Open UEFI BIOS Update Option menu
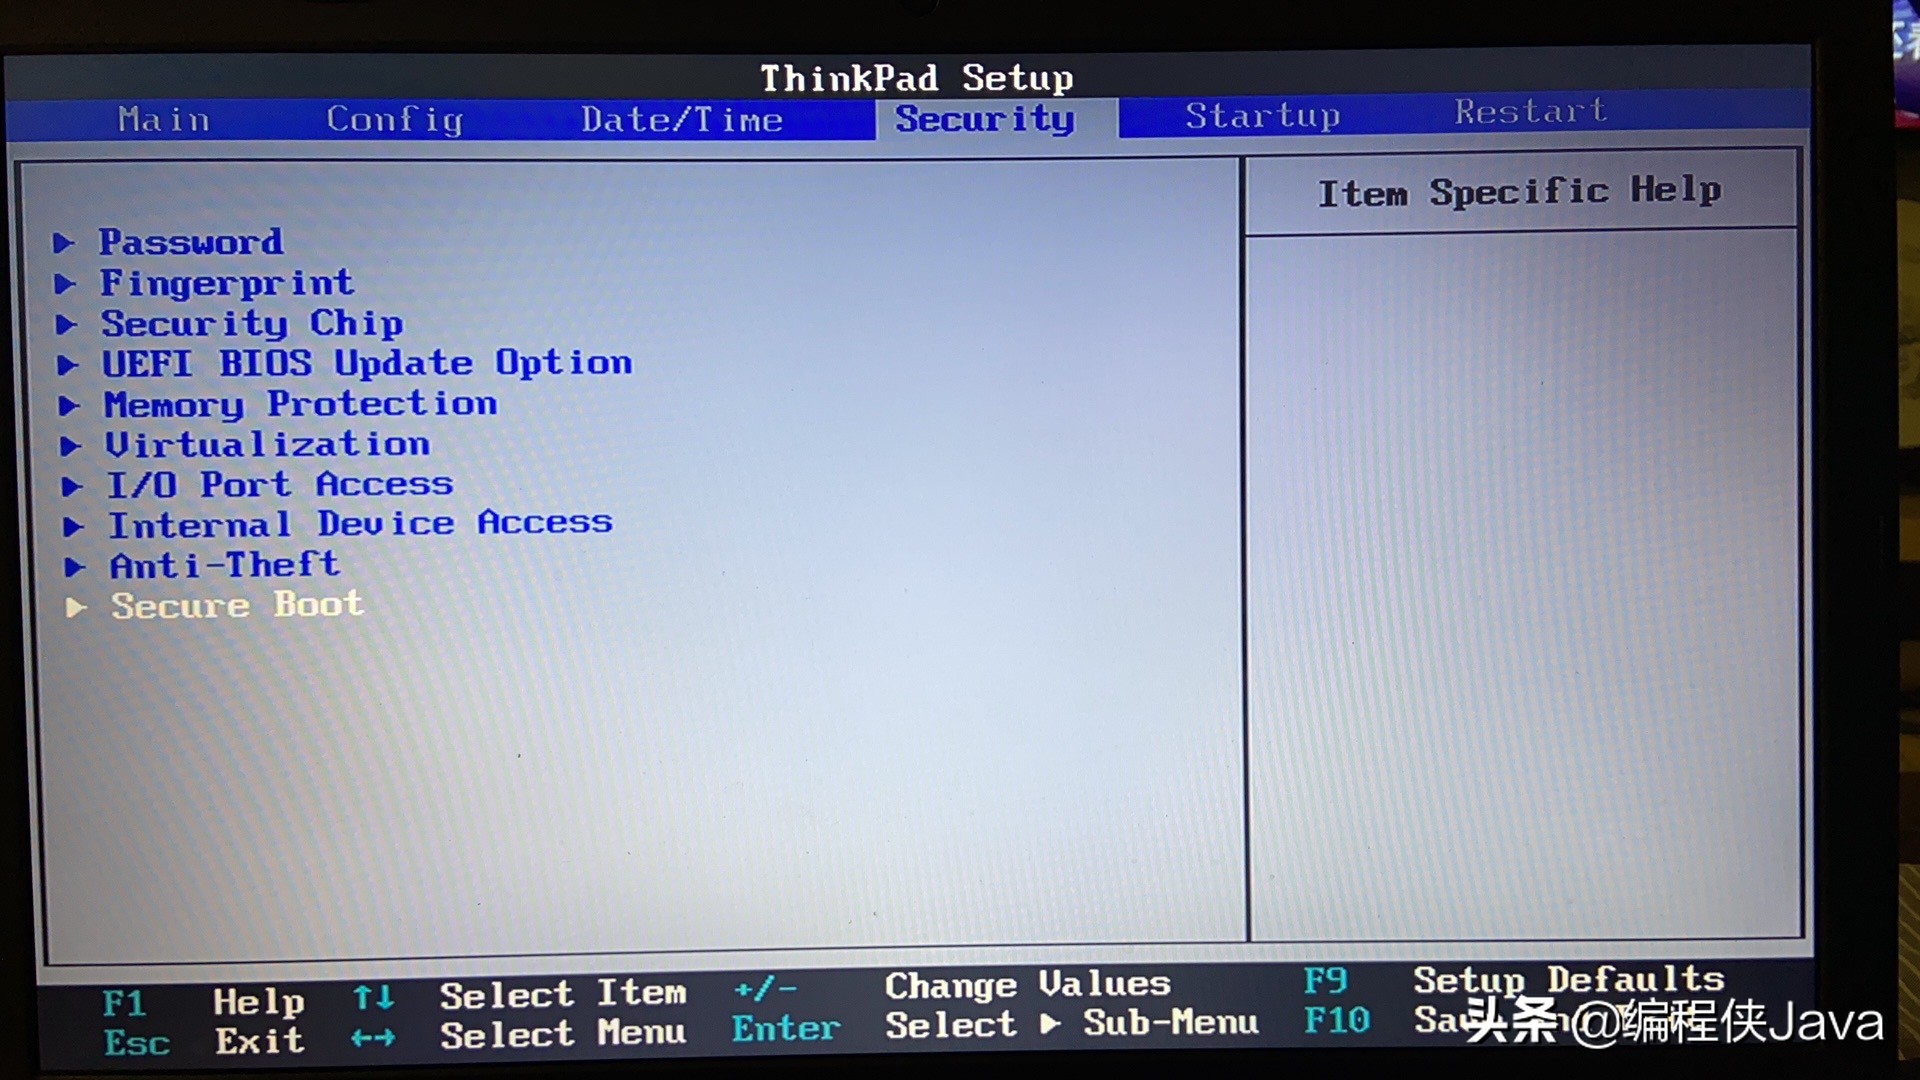The width and height of the screenshot is (1920, 1080). [367, 363]
